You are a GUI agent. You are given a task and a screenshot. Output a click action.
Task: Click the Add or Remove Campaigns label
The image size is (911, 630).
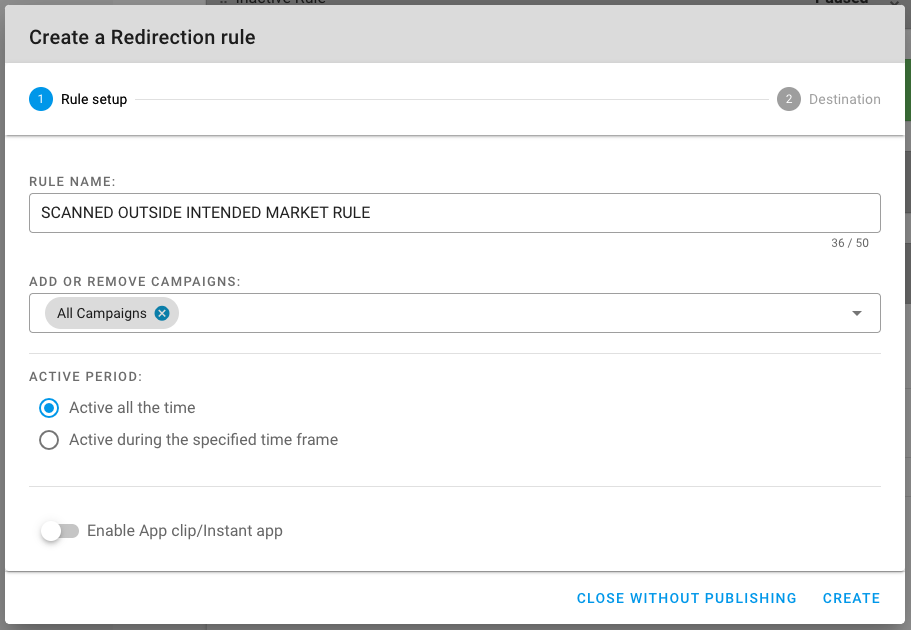click(x=134, y=282)
